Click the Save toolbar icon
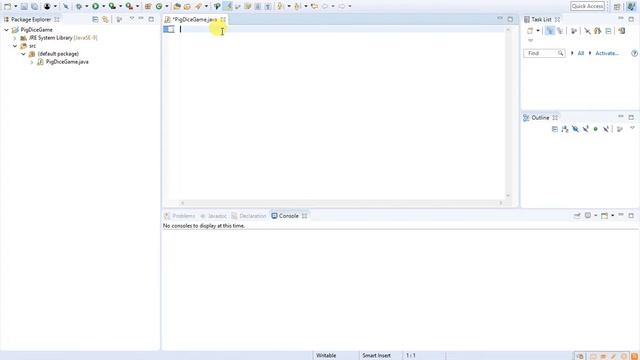Viewport: 640px width, 360px height. (x=24, y=6)
